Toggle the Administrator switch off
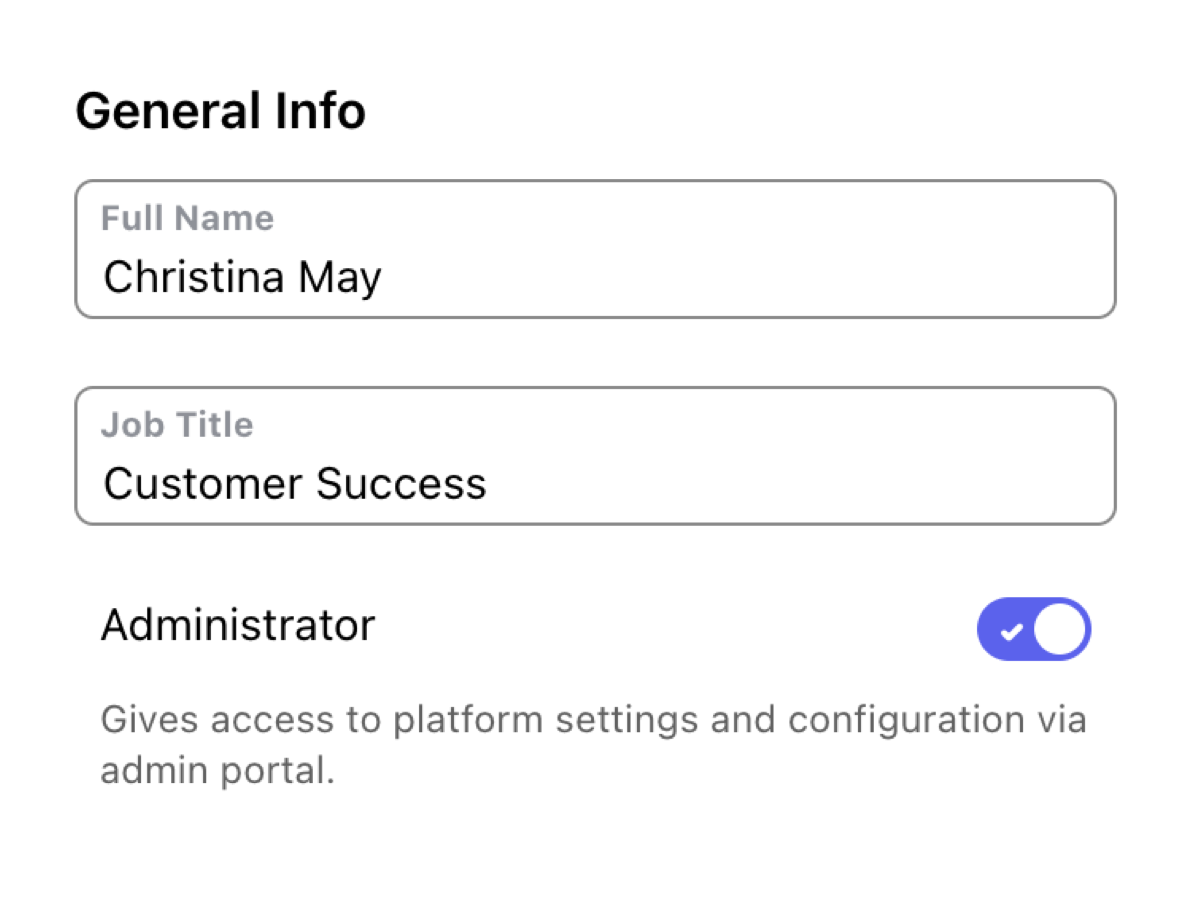 point(1033,629)
